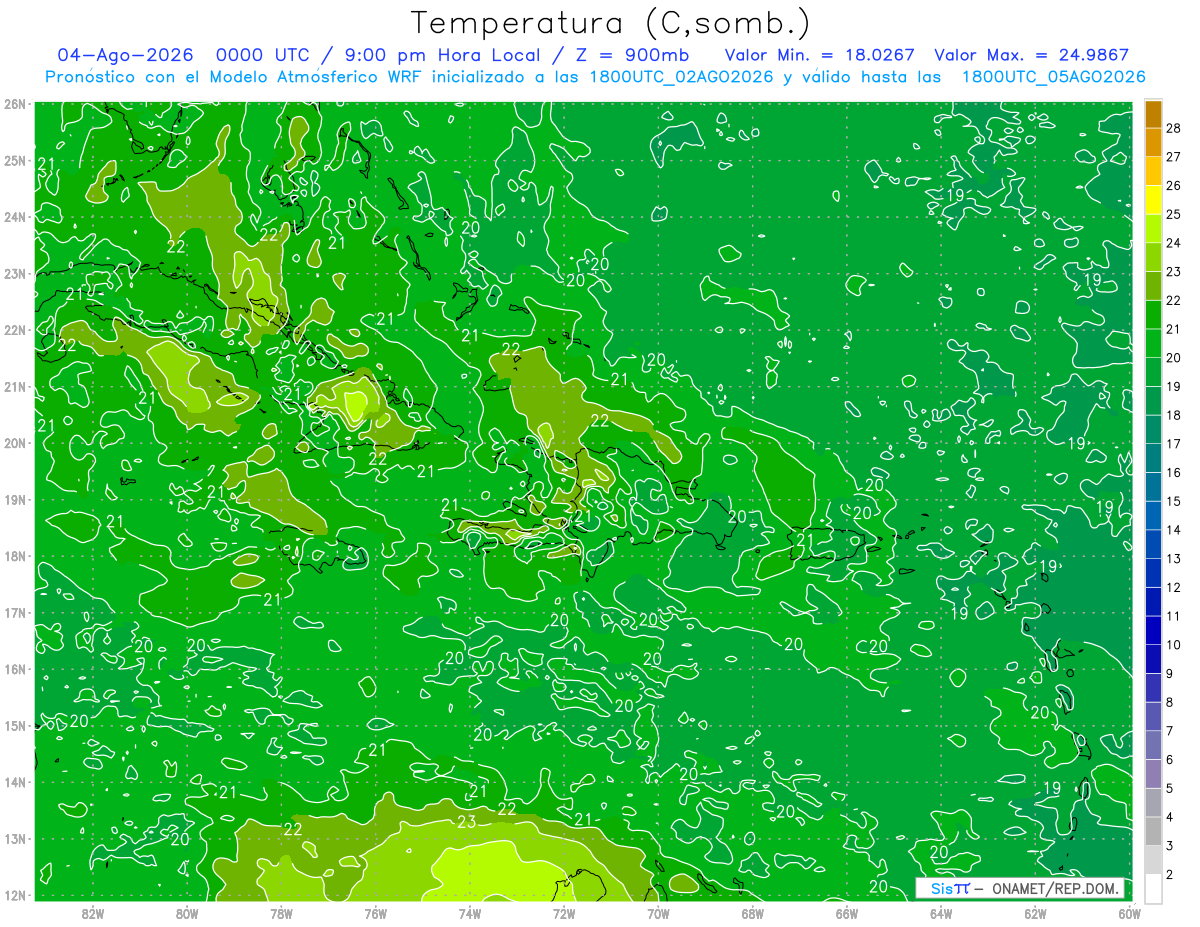Click the '13N' latitude axis label
The image size is (1200, 927).
15,838
